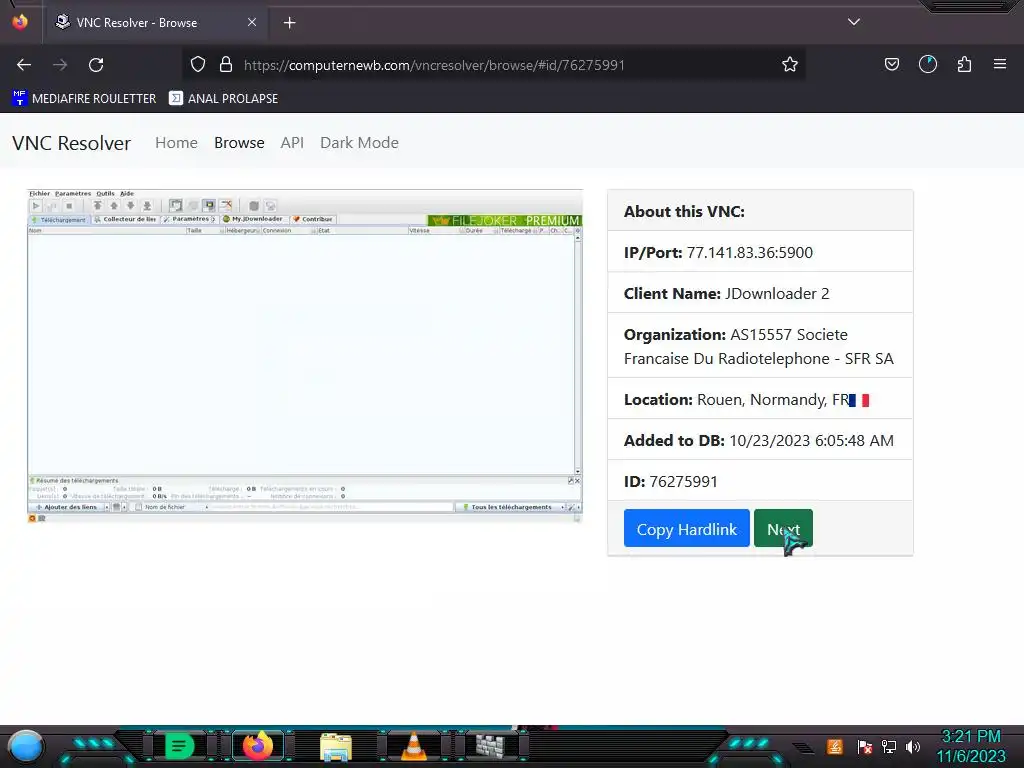
Task: Reload the current page
Action: point(96,65)
